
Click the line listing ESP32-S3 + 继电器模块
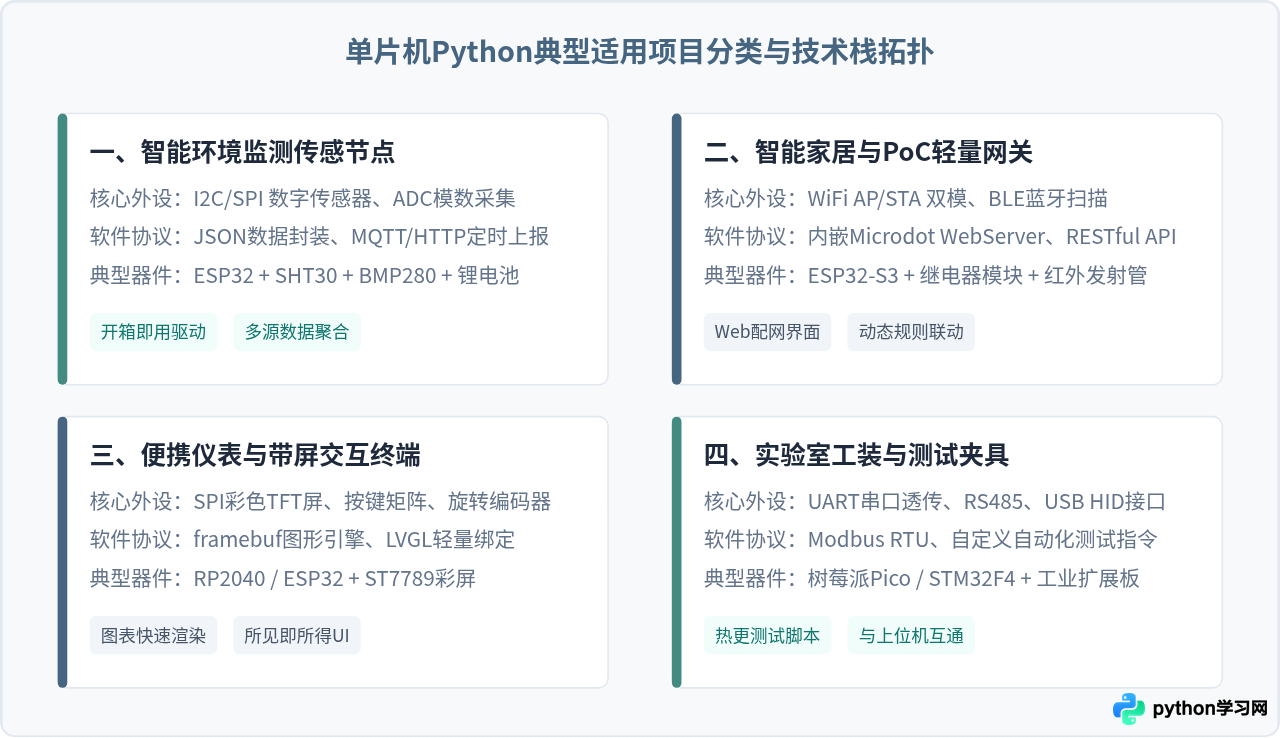[925, 275]
